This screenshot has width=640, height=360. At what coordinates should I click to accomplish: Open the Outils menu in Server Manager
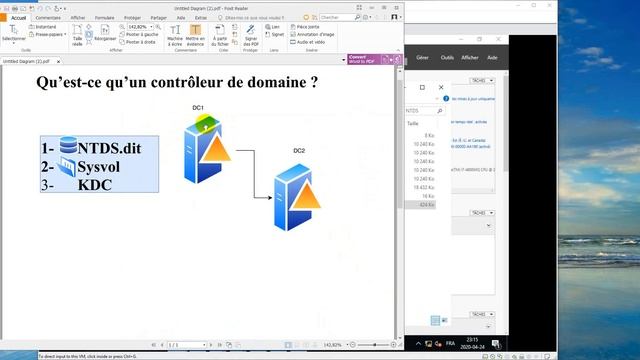point(447,58)
